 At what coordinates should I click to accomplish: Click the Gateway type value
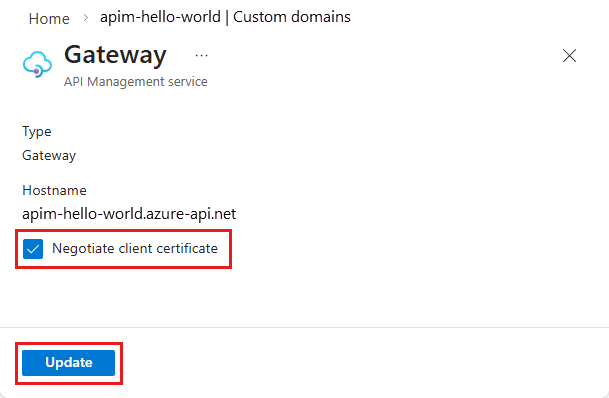[x=49, y=156]
